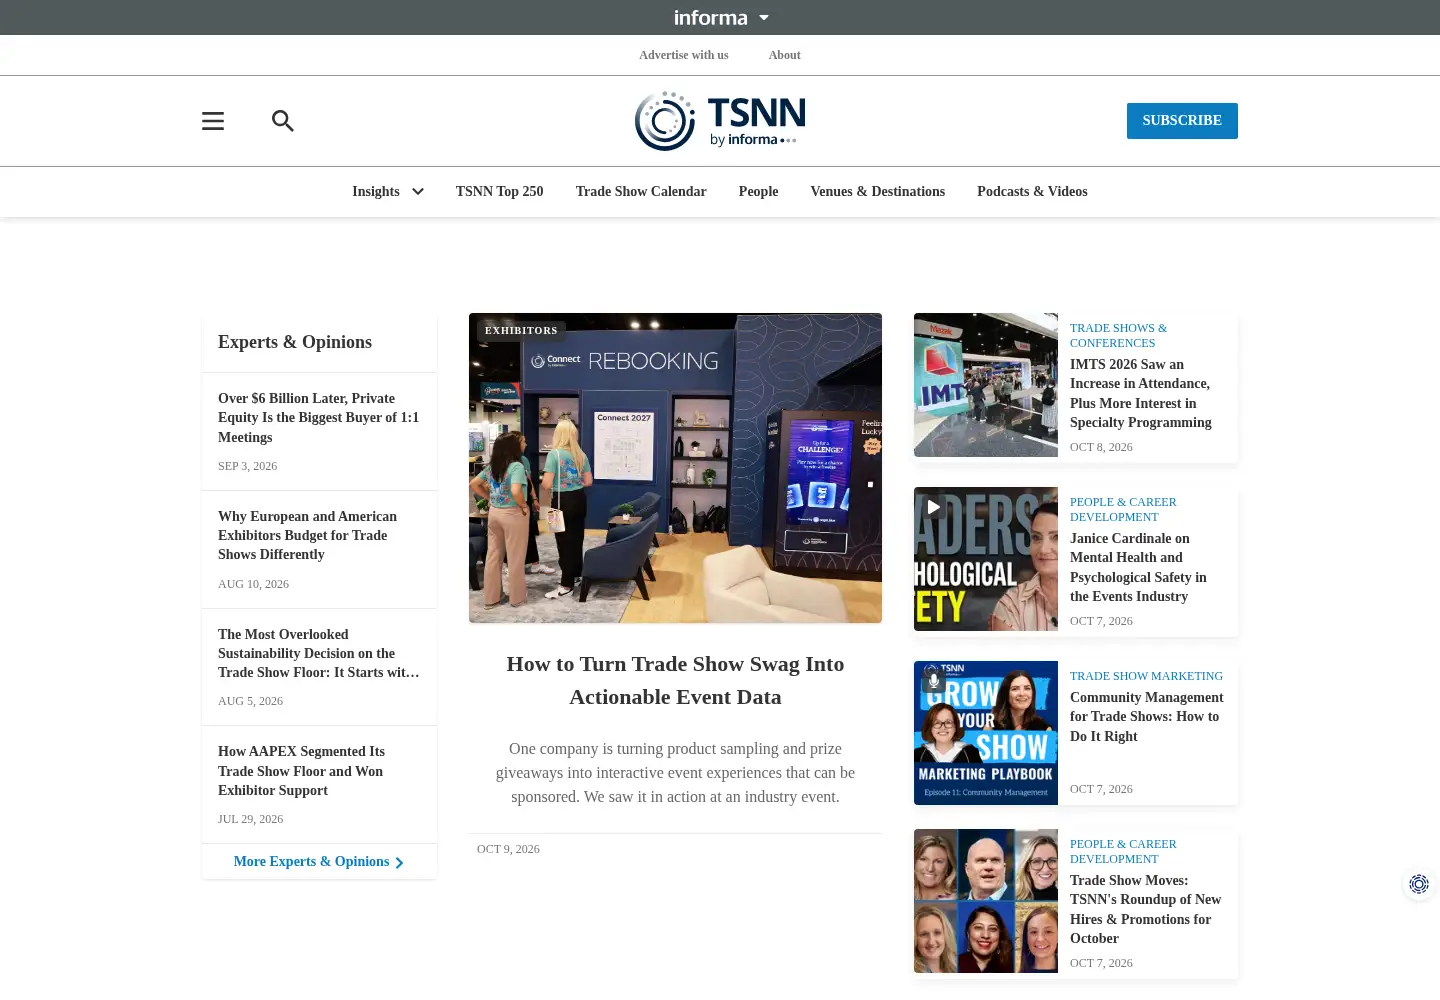Open the search magnifier icon

click(x=283, y=121)
